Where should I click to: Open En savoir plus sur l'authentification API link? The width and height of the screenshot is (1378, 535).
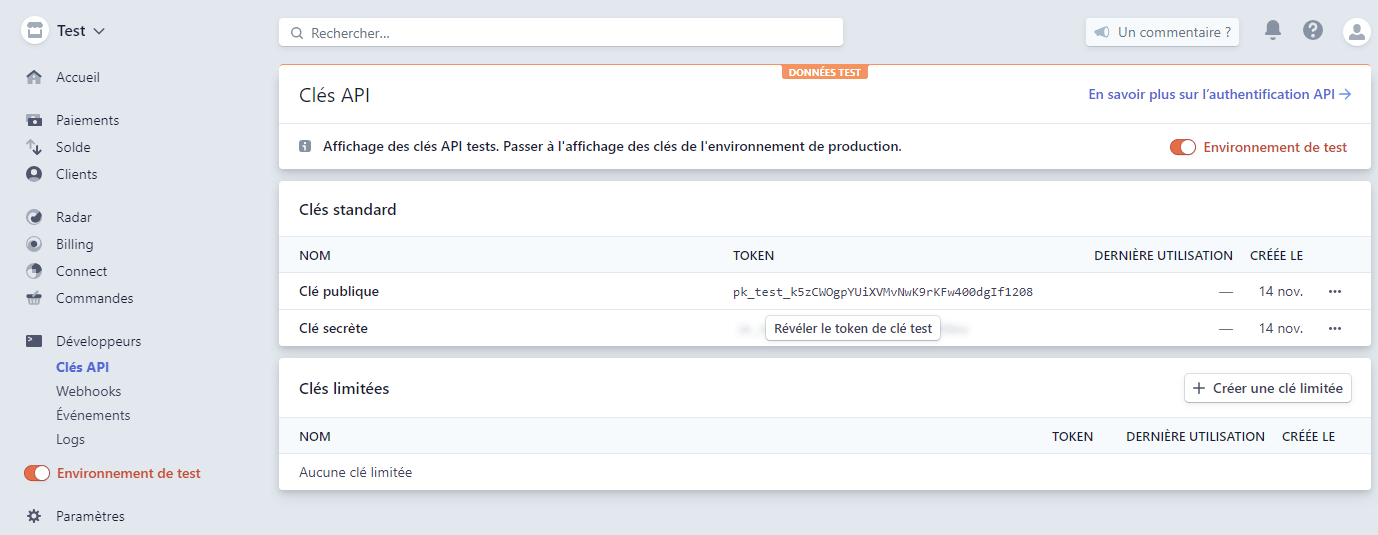(1220, 94)
